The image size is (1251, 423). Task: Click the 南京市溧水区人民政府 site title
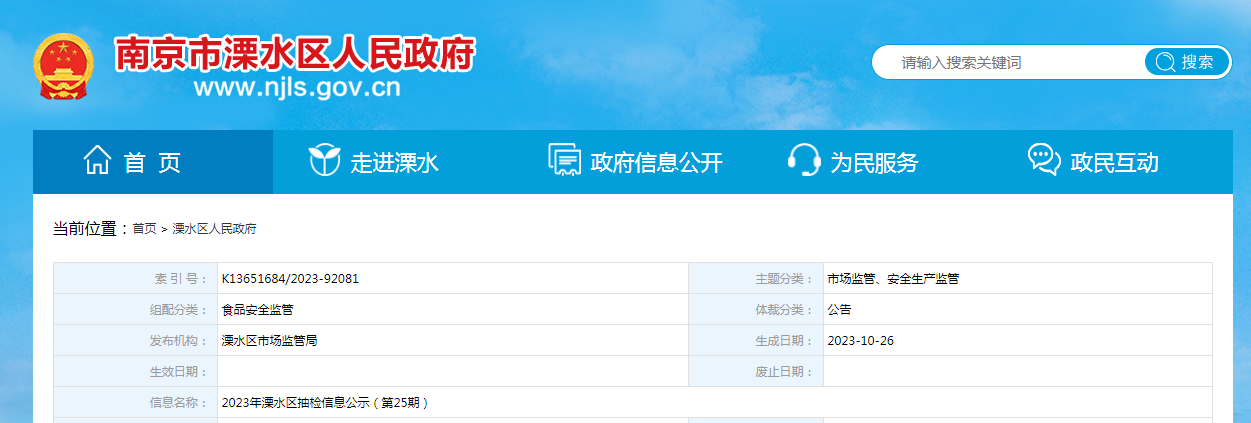(x=296, y=53)
